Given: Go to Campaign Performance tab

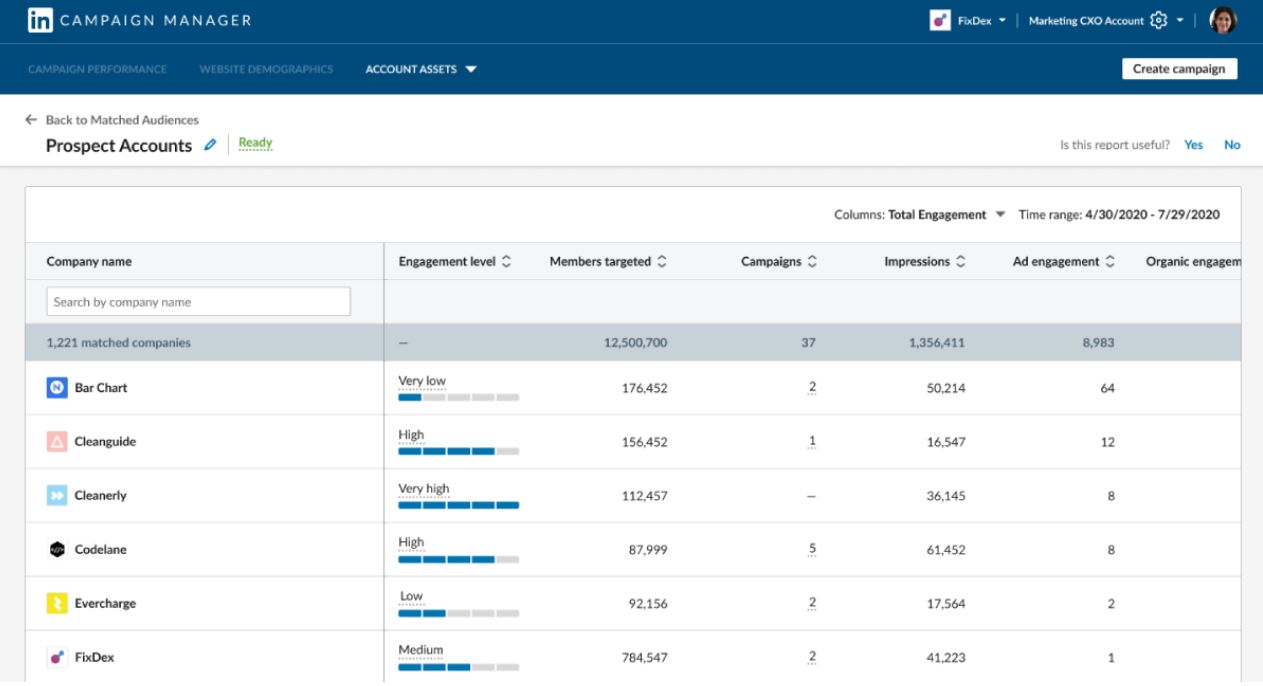Looking at the screenshot, I should (x=97, y=69).
